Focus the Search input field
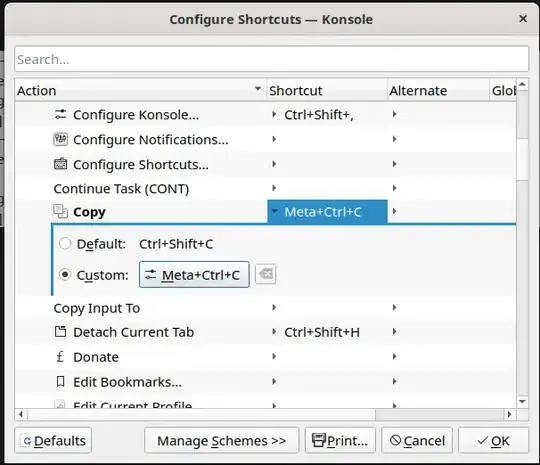The image size is (540, 465). tap(271, 59)
